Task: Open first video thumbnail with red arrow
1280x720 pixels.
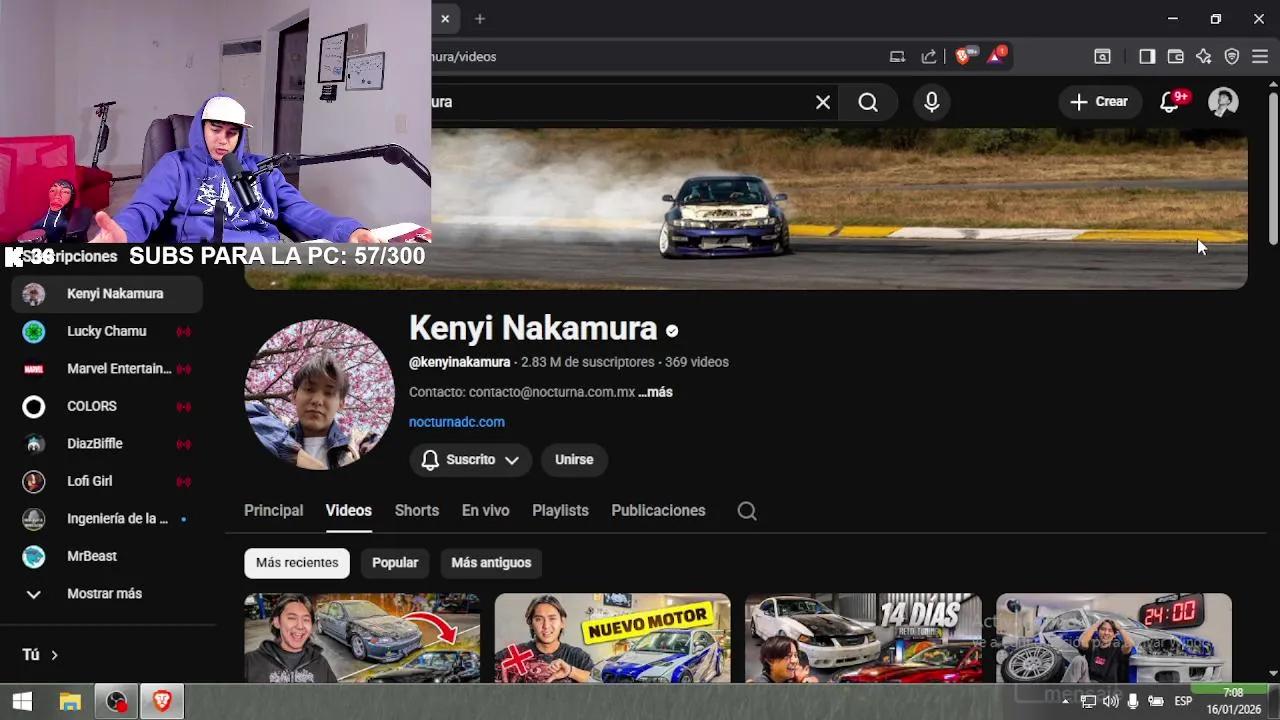Action: tap(362, 638)
